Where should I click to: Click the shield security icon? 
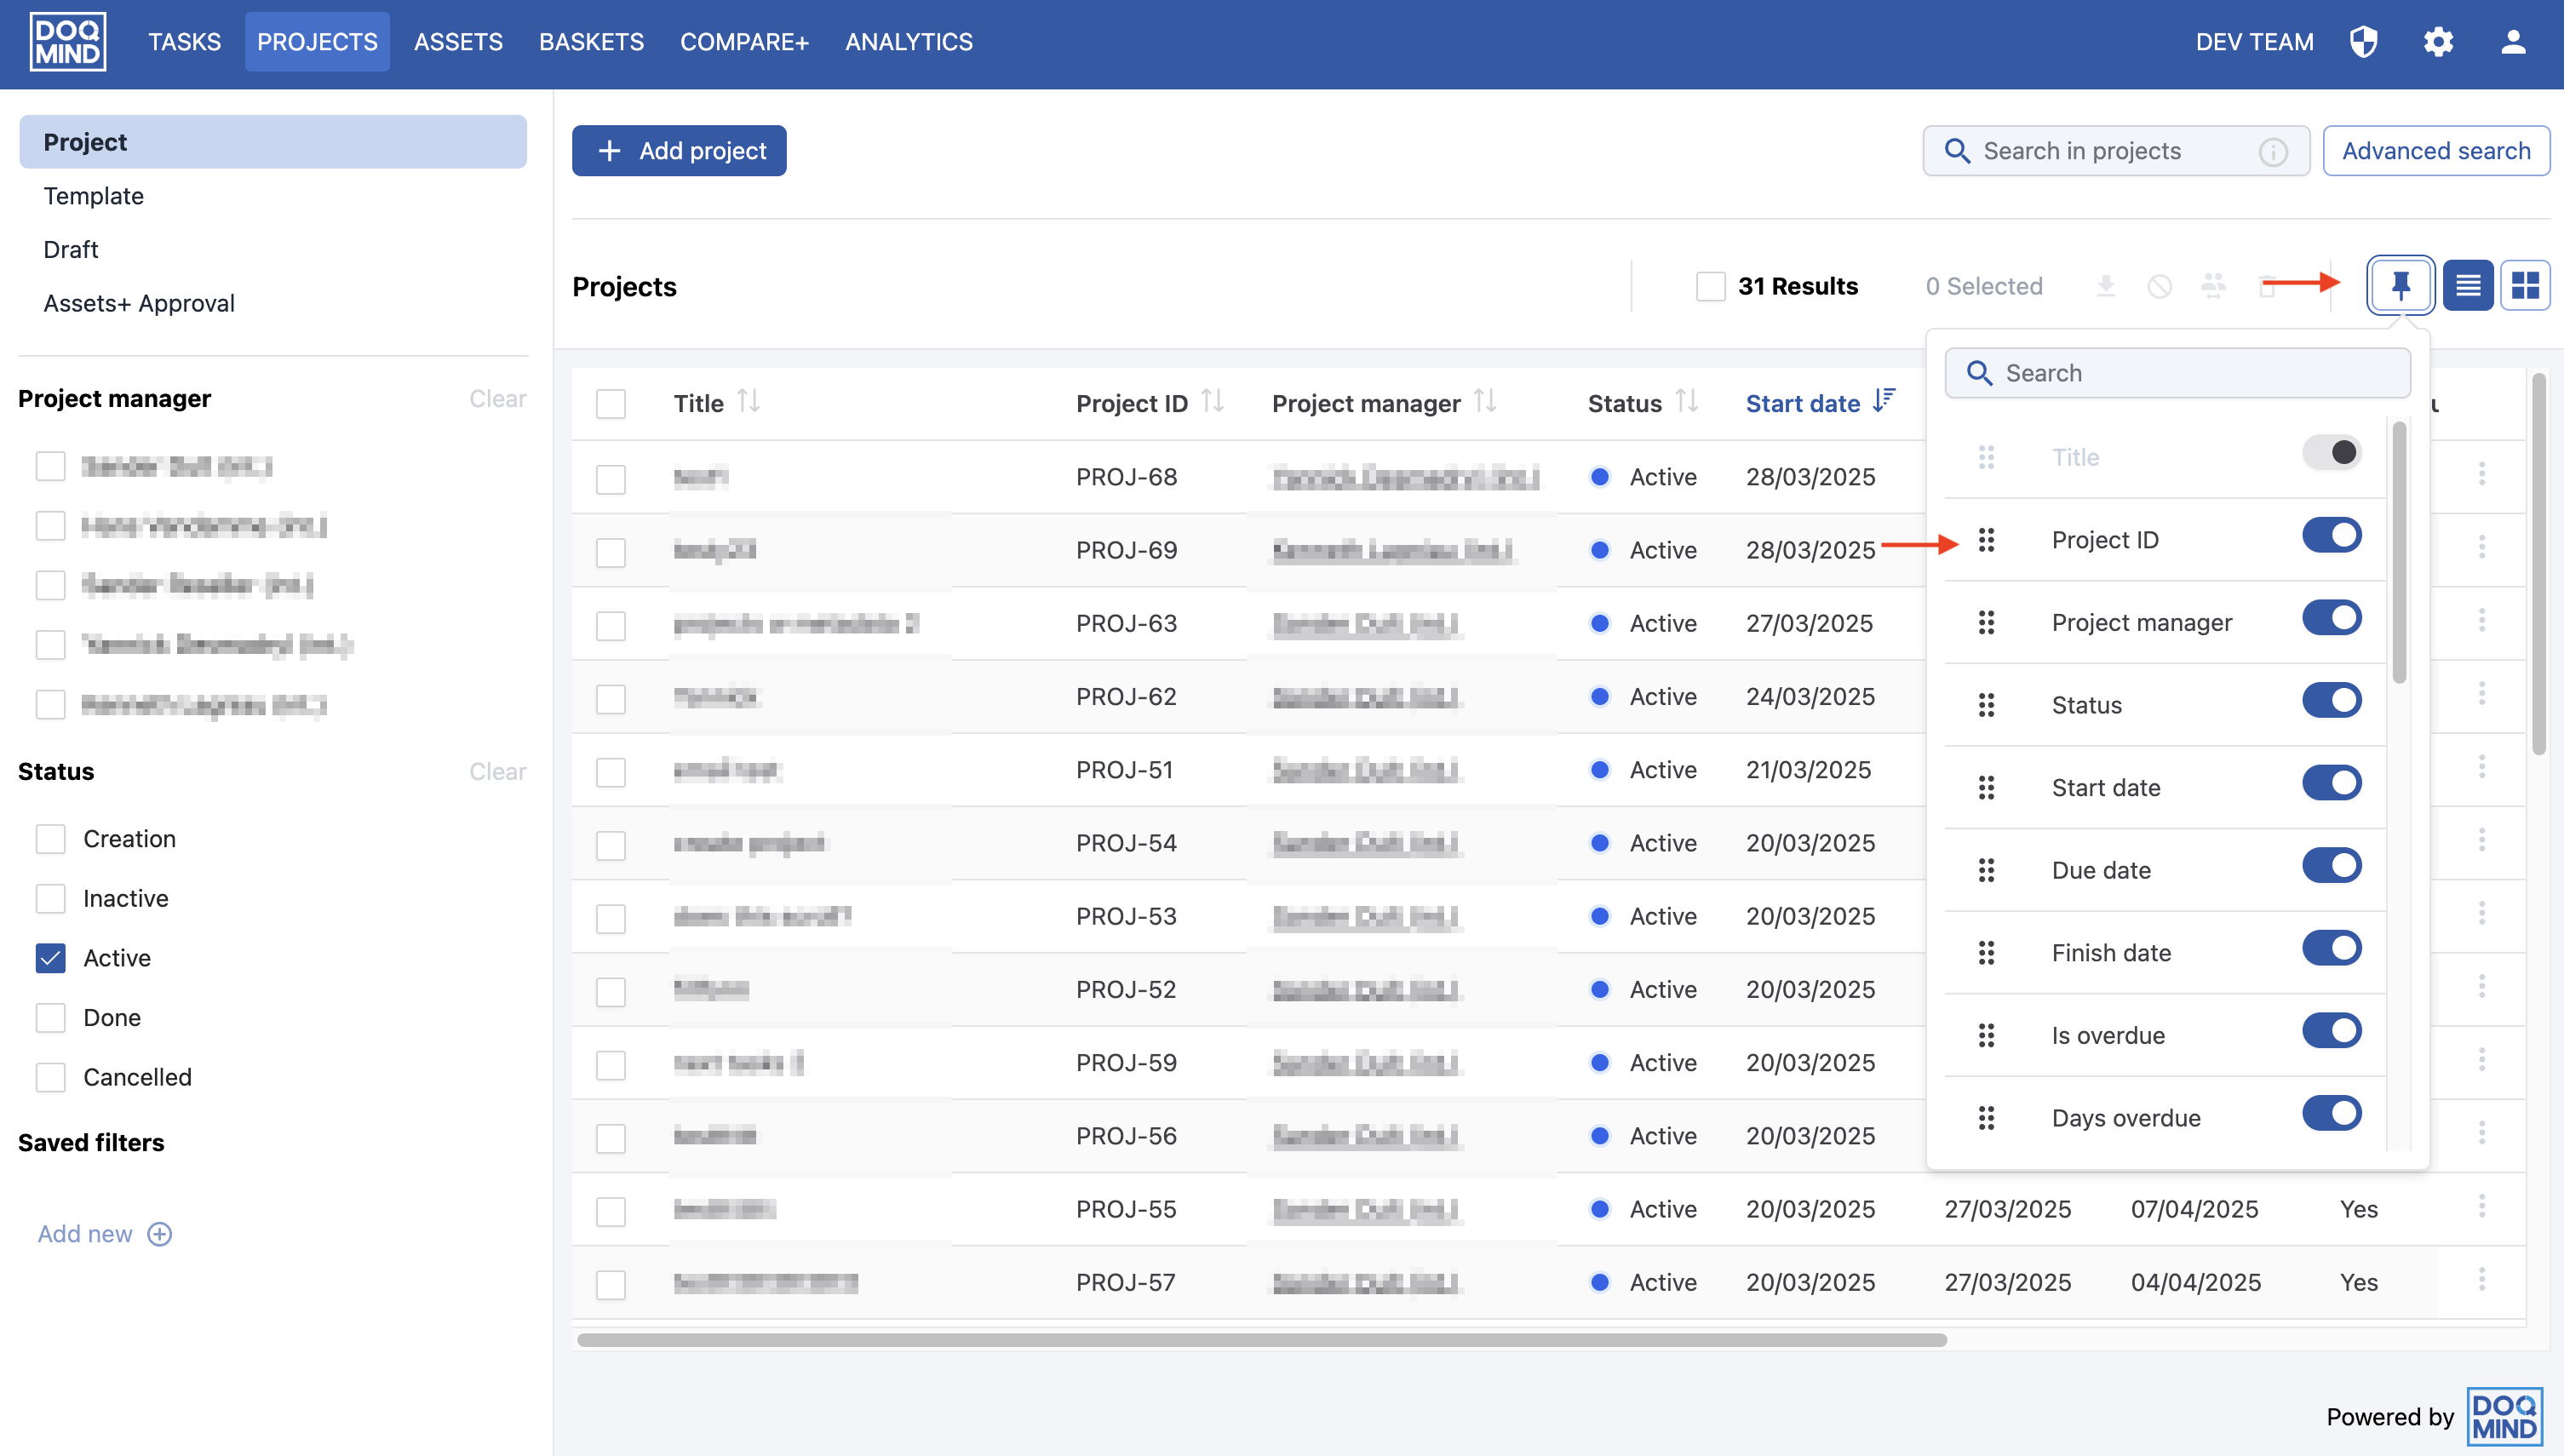[x=2364, y=42]
